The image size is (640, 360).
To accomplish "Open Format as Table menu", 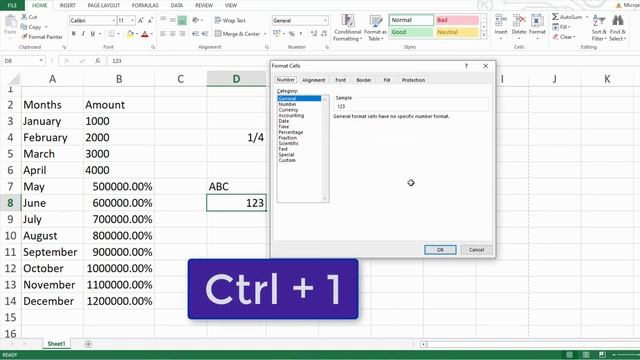I will pos(375,28).
